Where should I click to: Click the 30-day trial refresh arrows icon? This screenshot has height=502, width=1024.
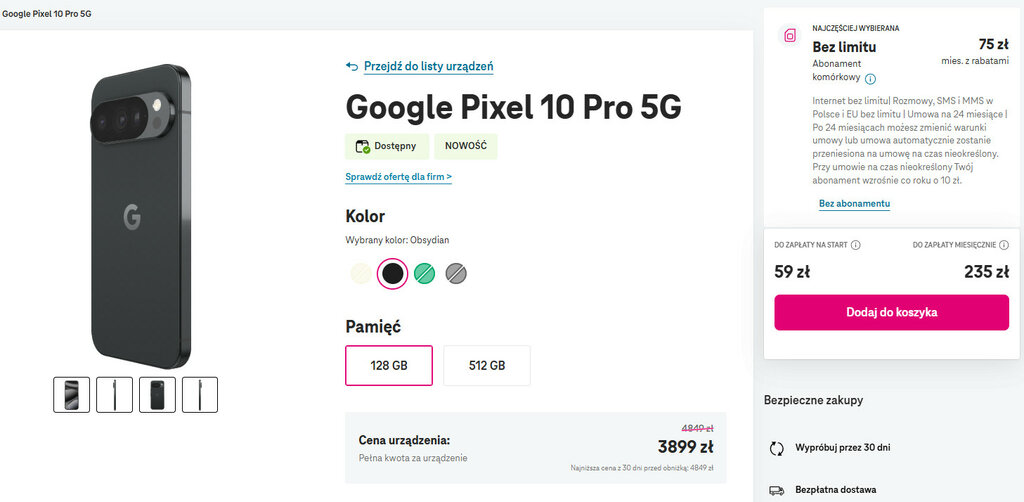pyautogui.click(x=776, y=448)
